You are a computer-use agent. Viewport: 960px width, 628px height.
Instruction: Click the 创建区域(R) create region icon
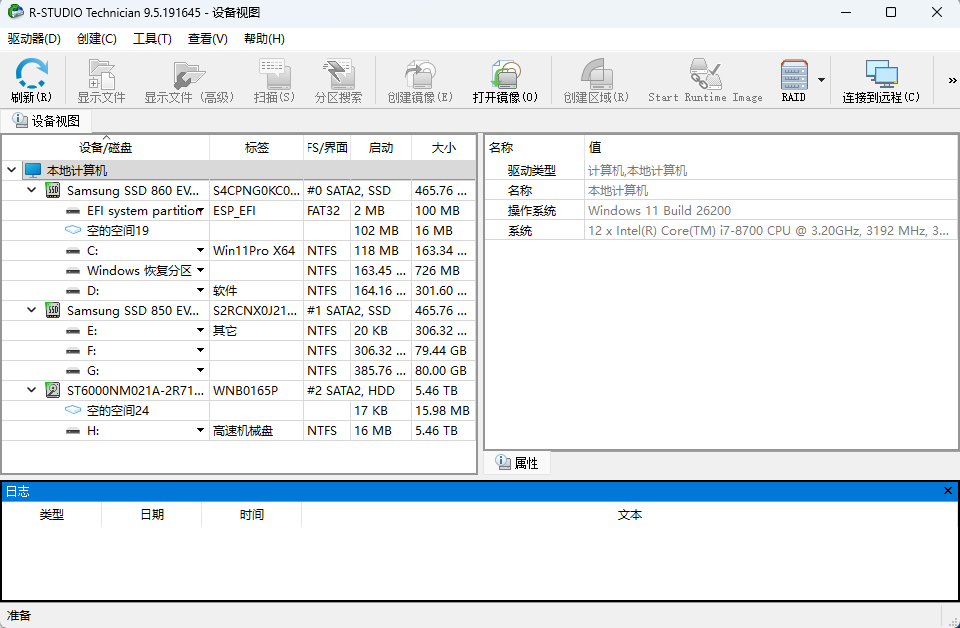[x=596, y=80]
